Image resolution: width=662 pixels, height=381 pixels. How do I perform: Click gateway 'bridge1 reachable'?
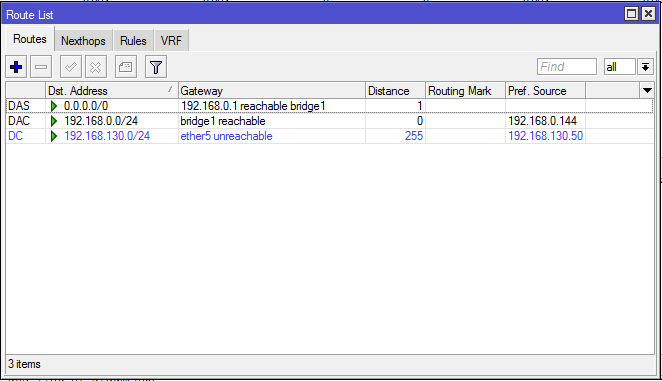point(223,121)
